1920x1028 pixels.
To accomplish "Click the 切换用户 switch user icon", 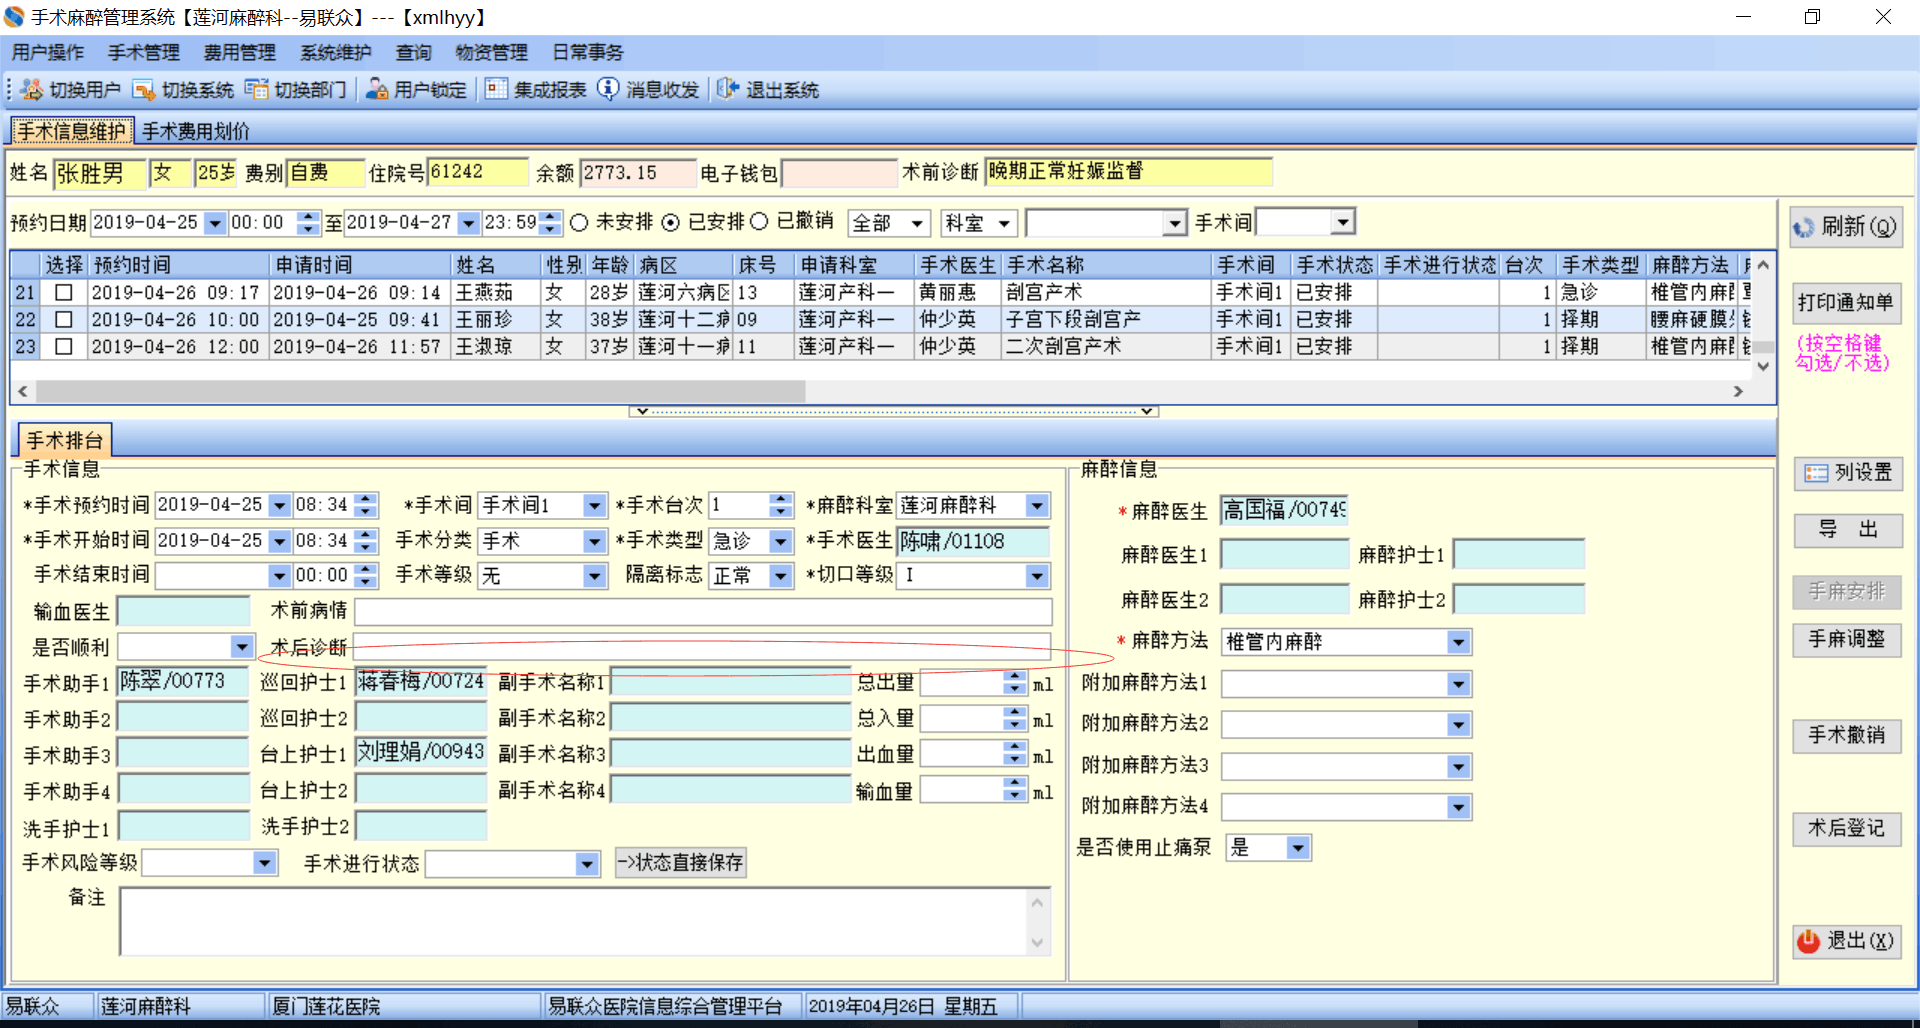I will pos(31,90).
